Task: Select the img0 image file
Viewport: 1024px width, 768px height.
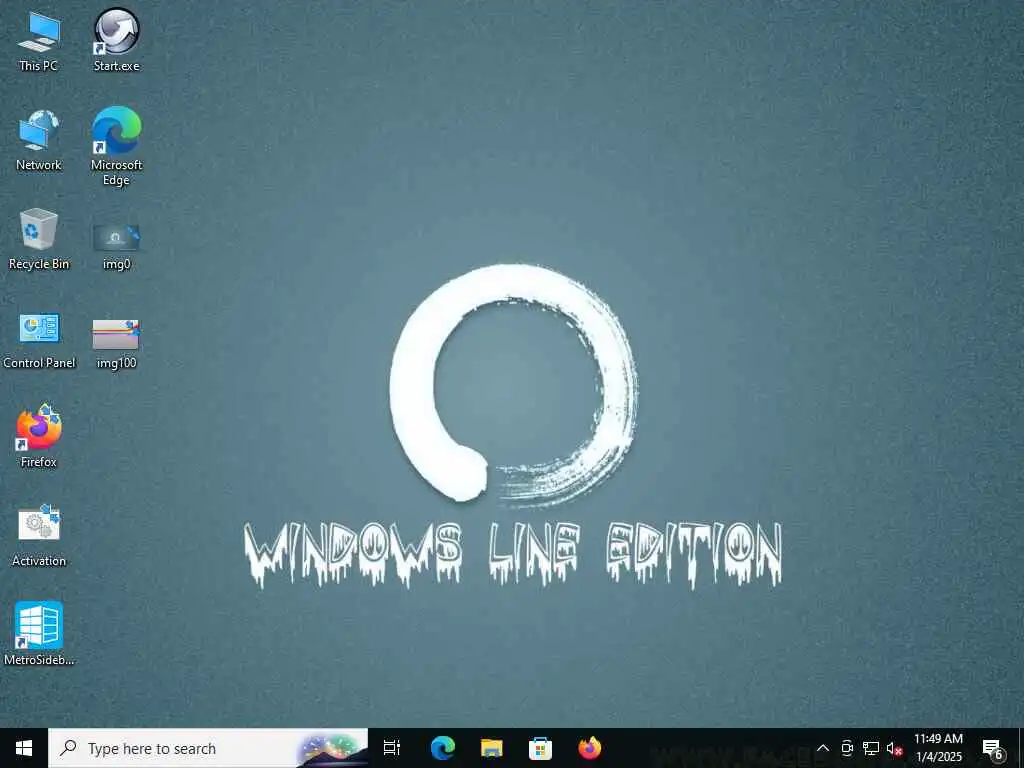Action: coord(116,247)
